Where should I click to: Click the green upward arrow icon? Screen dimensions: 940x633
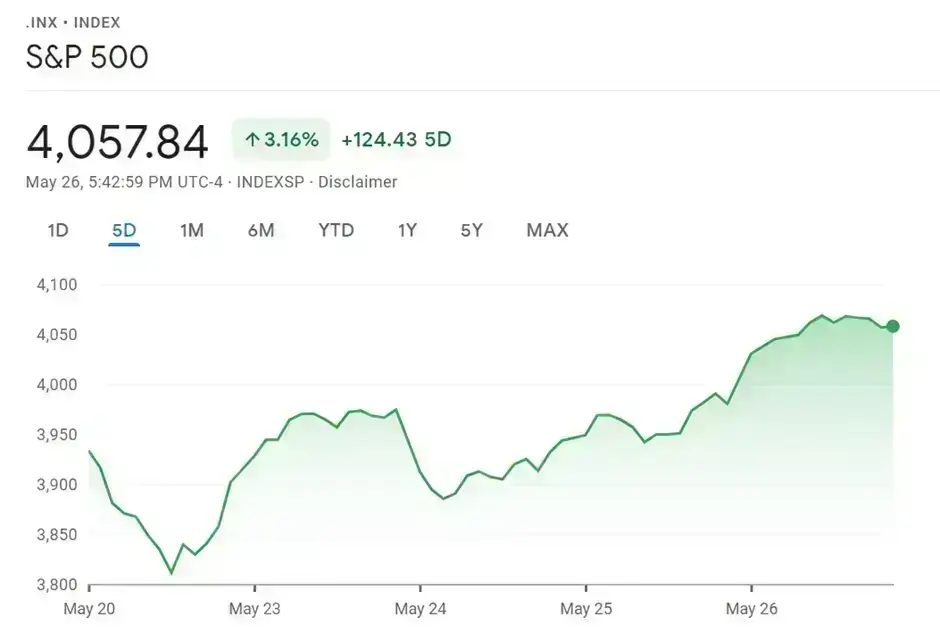pos(252,139)
